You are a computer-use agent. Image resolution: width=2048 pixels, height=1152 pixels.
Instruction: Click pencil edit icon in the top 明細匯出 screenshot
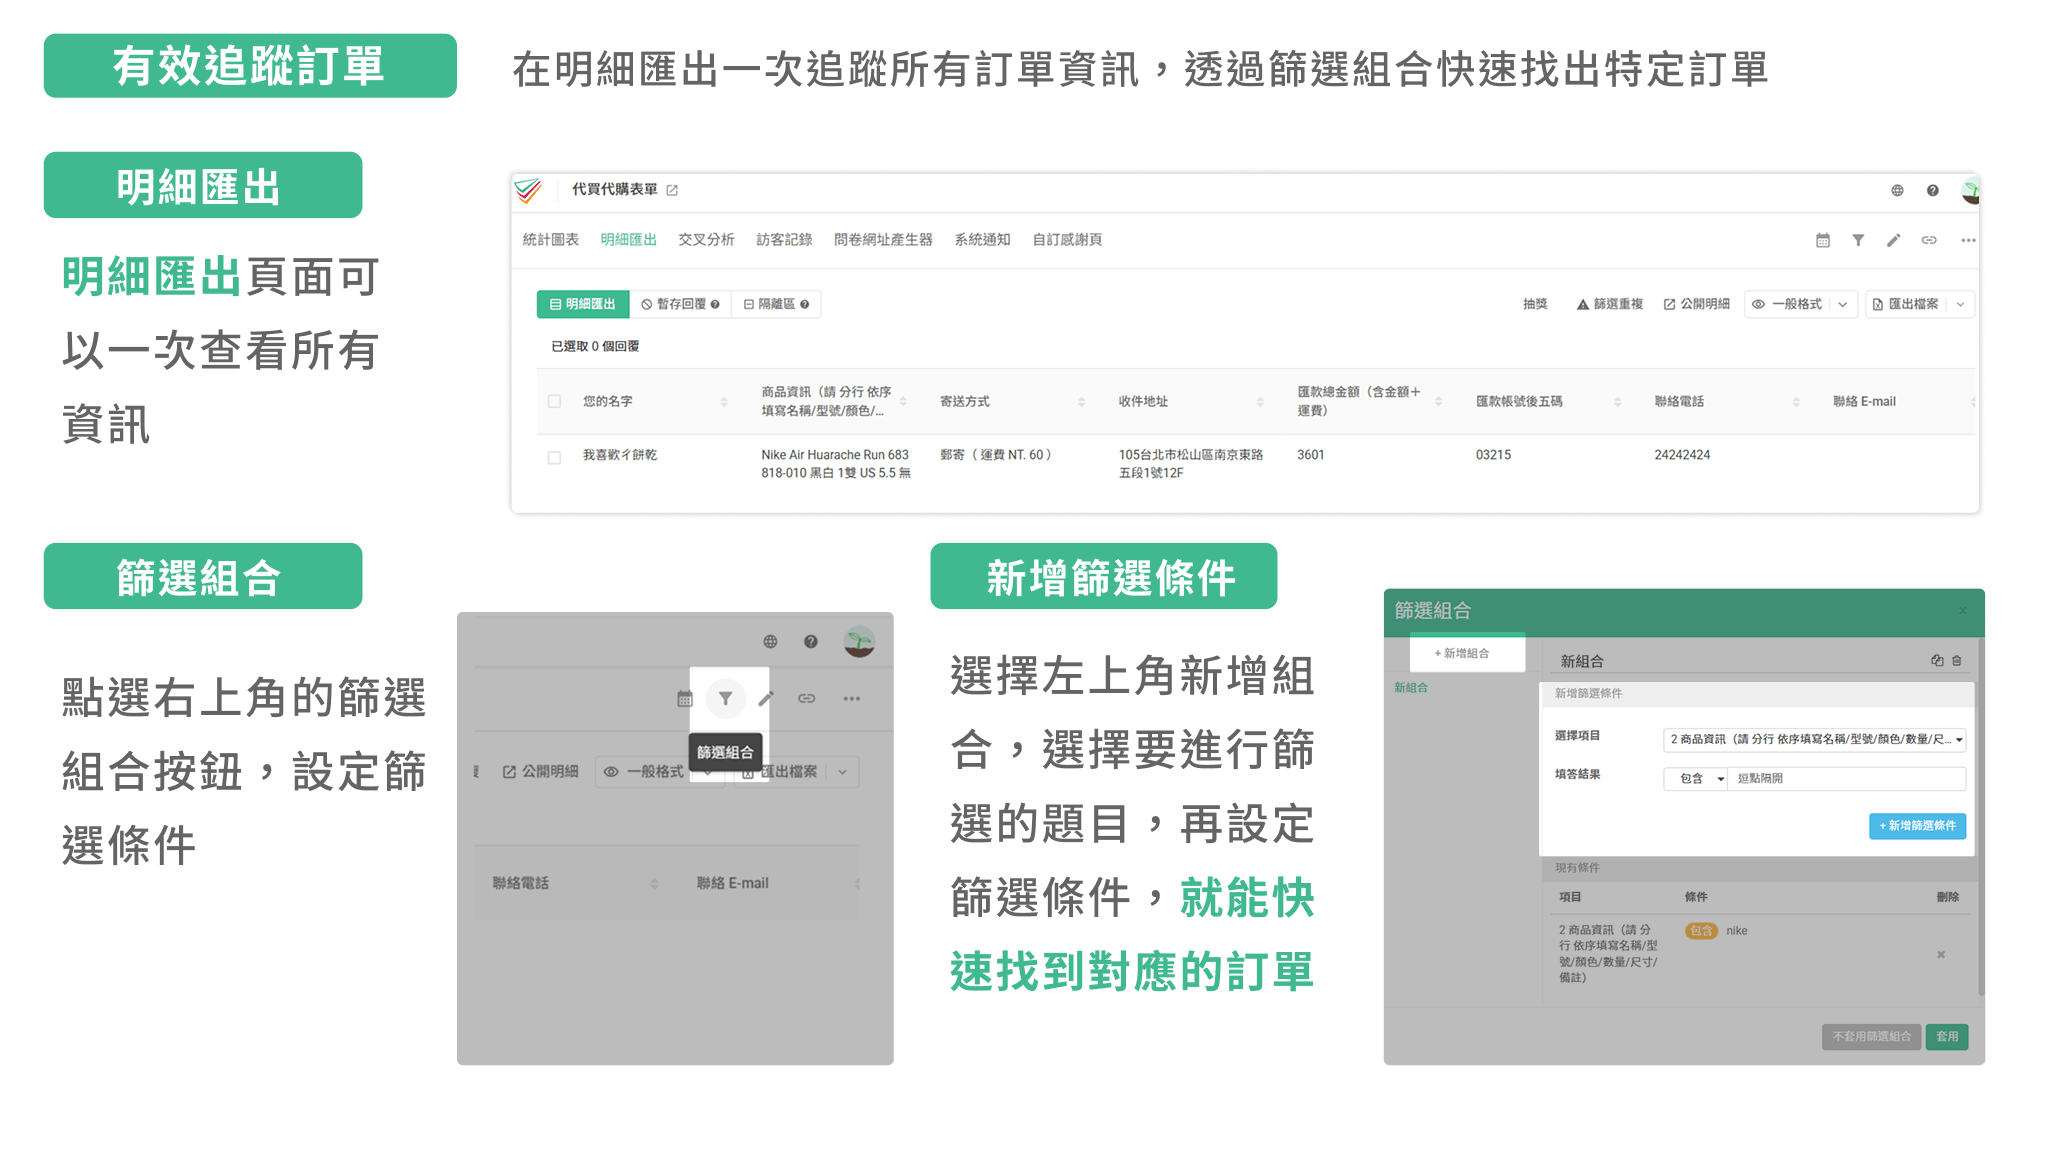[1893, 240]
